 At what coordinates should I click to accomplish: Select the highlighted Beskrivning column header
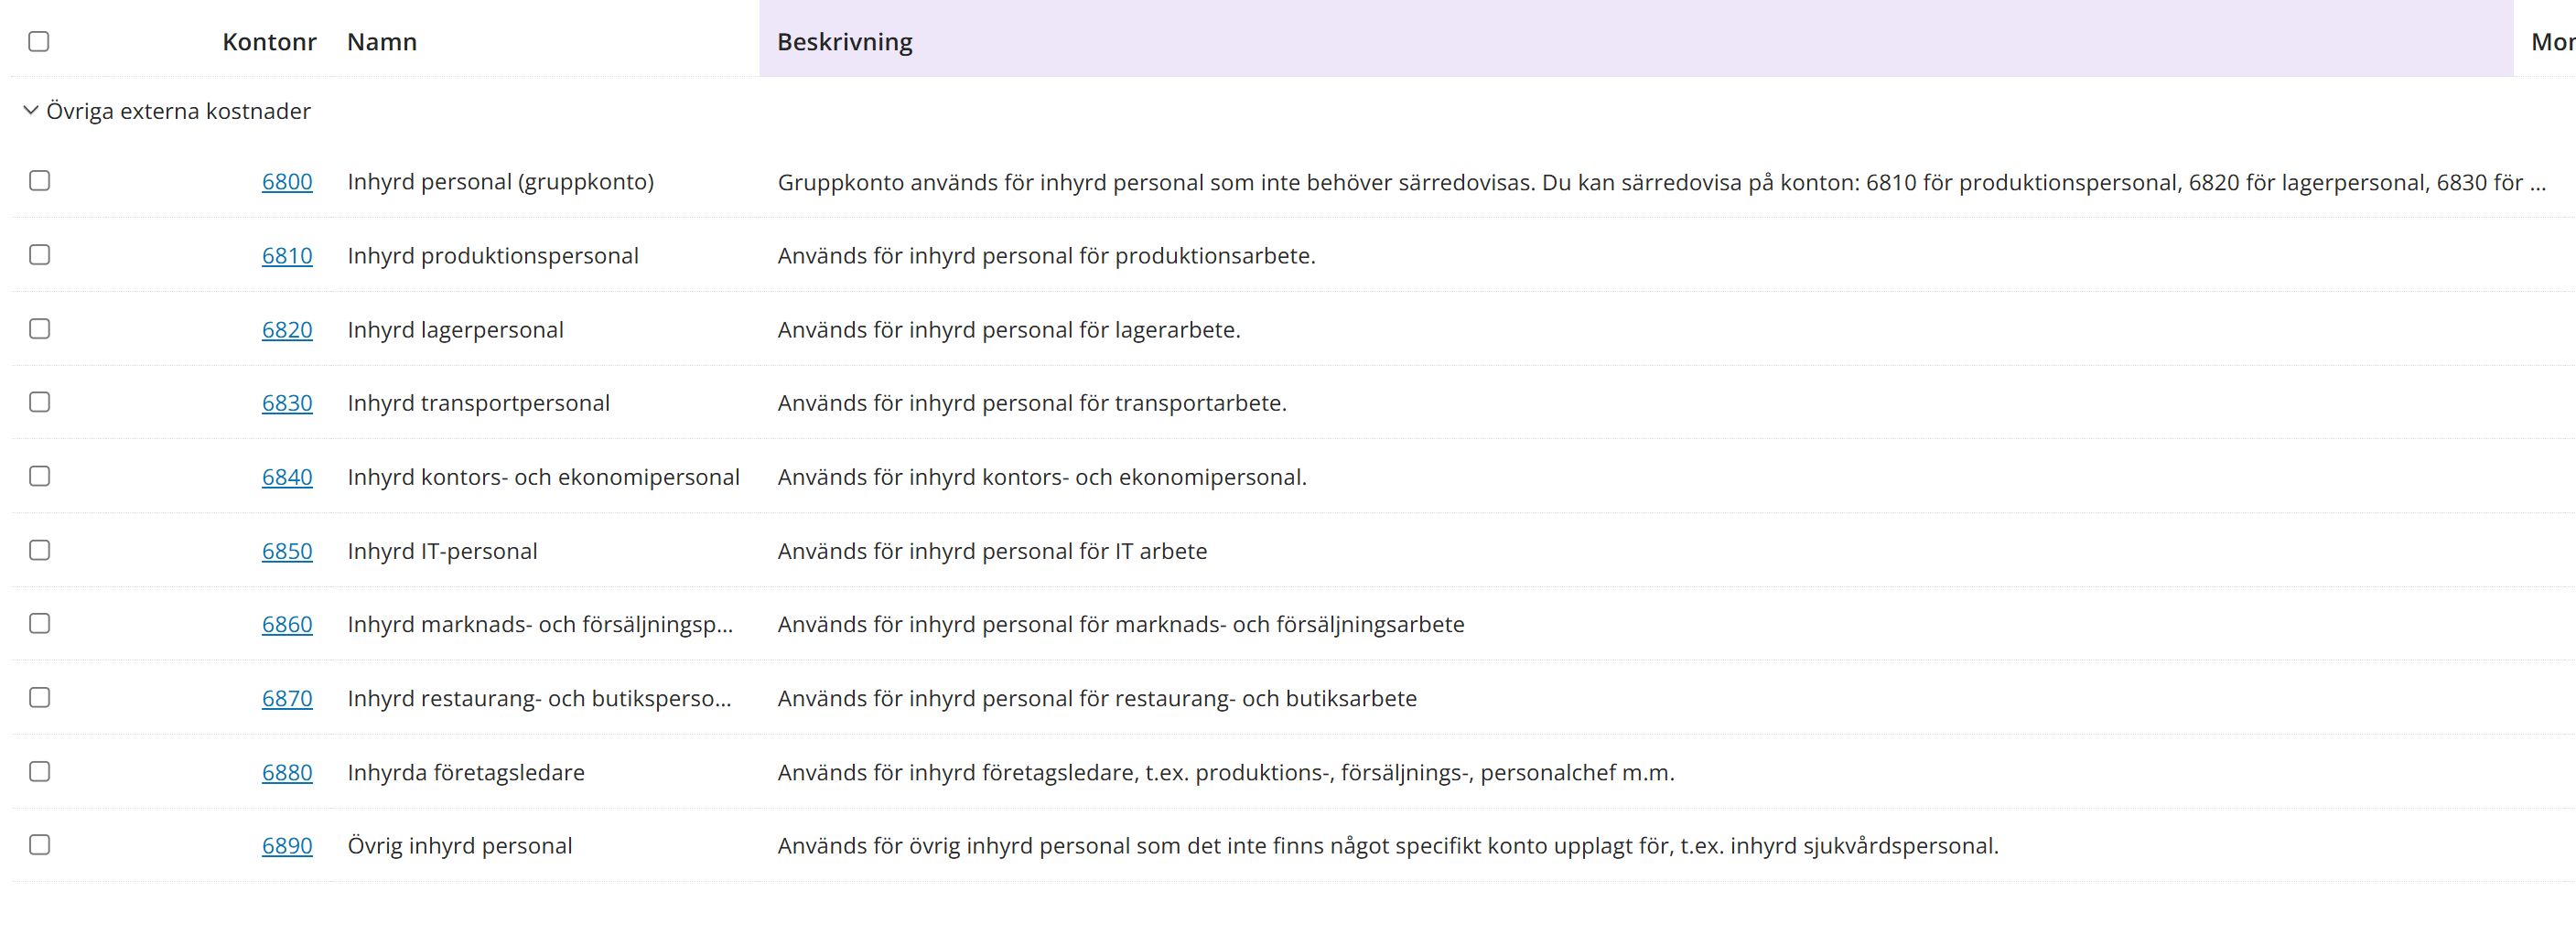(845, 42)
